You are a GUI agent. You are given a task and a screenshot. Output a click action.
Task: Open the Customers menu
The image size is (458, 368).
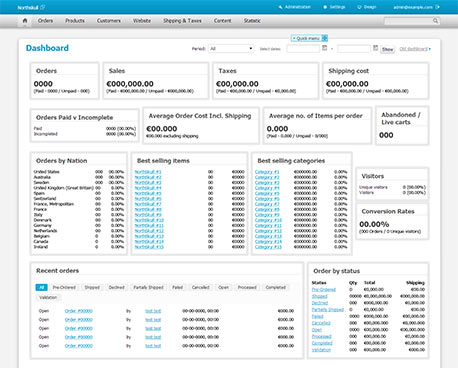coord(109,21)
